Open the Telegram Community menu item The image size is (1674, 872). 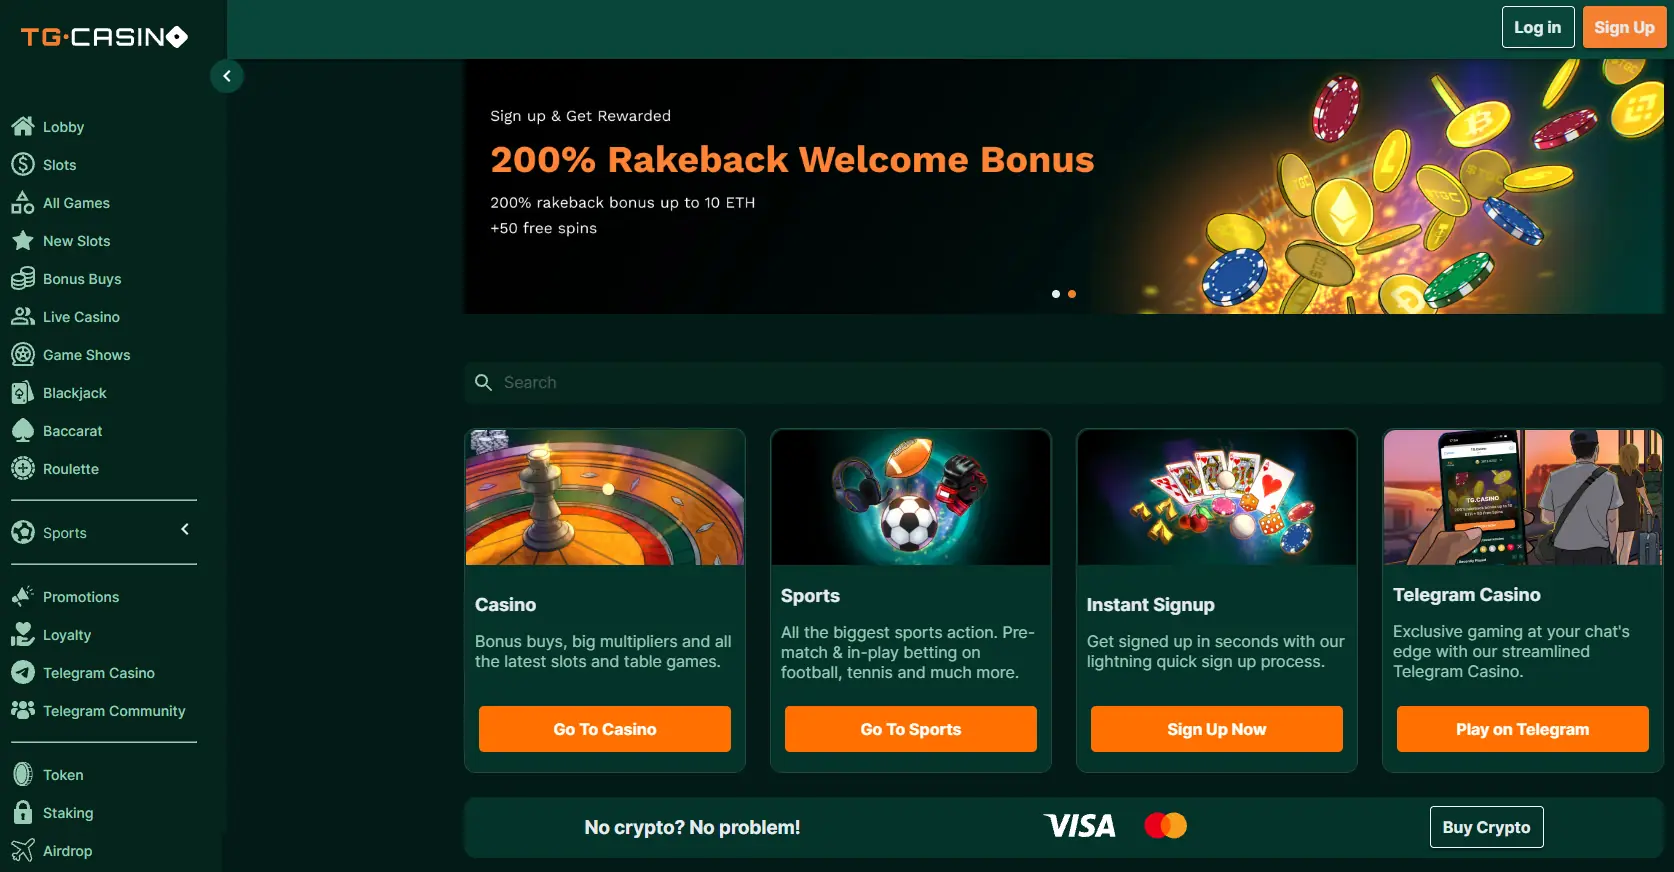113,710
